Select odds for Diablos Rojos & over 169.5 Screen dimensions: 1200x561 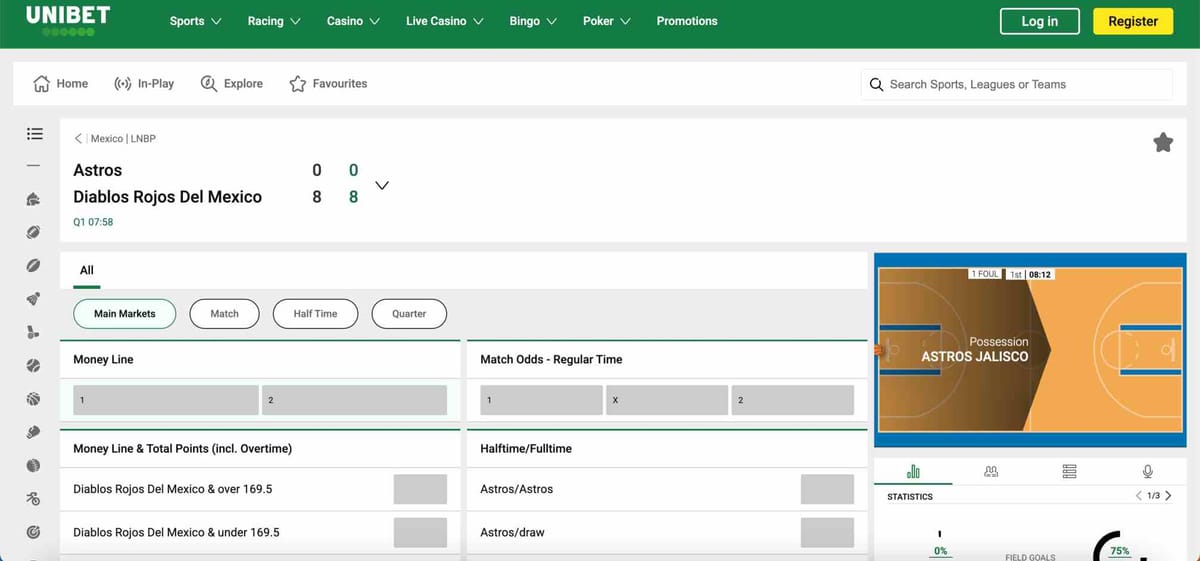[x=420, y=489]
